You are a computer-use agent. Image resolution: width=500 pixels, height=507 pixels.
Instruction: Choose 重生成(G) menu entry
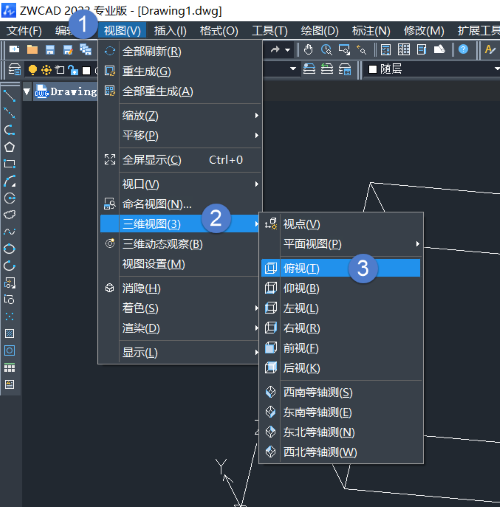180,71
